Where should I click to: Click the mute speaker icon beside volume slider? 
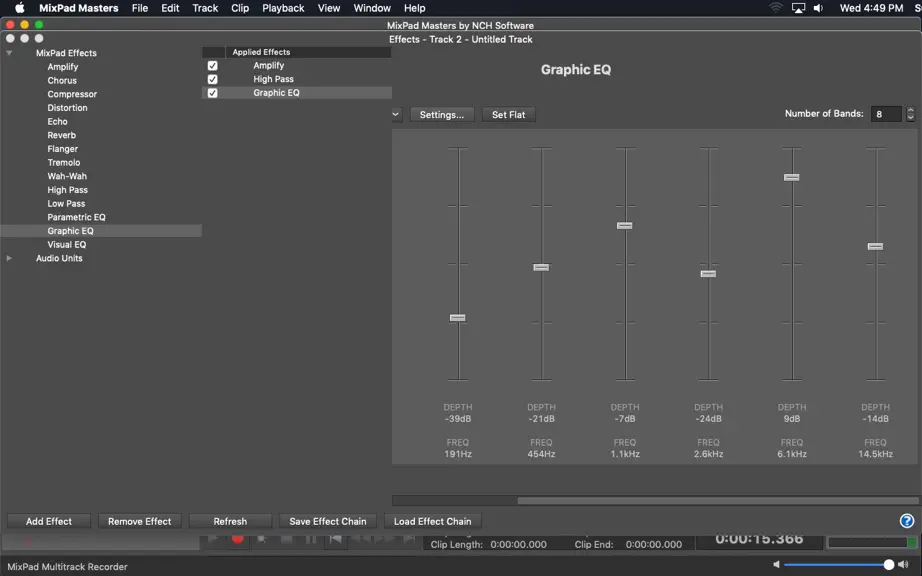tap(776, 564)
